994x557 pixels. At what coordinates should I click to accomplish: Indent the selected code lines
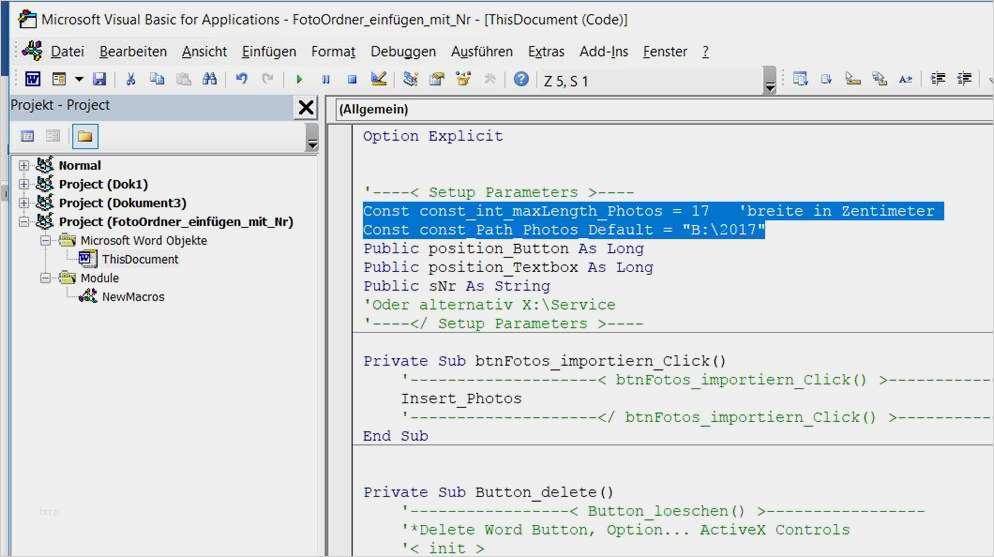[x=938, y=79]
